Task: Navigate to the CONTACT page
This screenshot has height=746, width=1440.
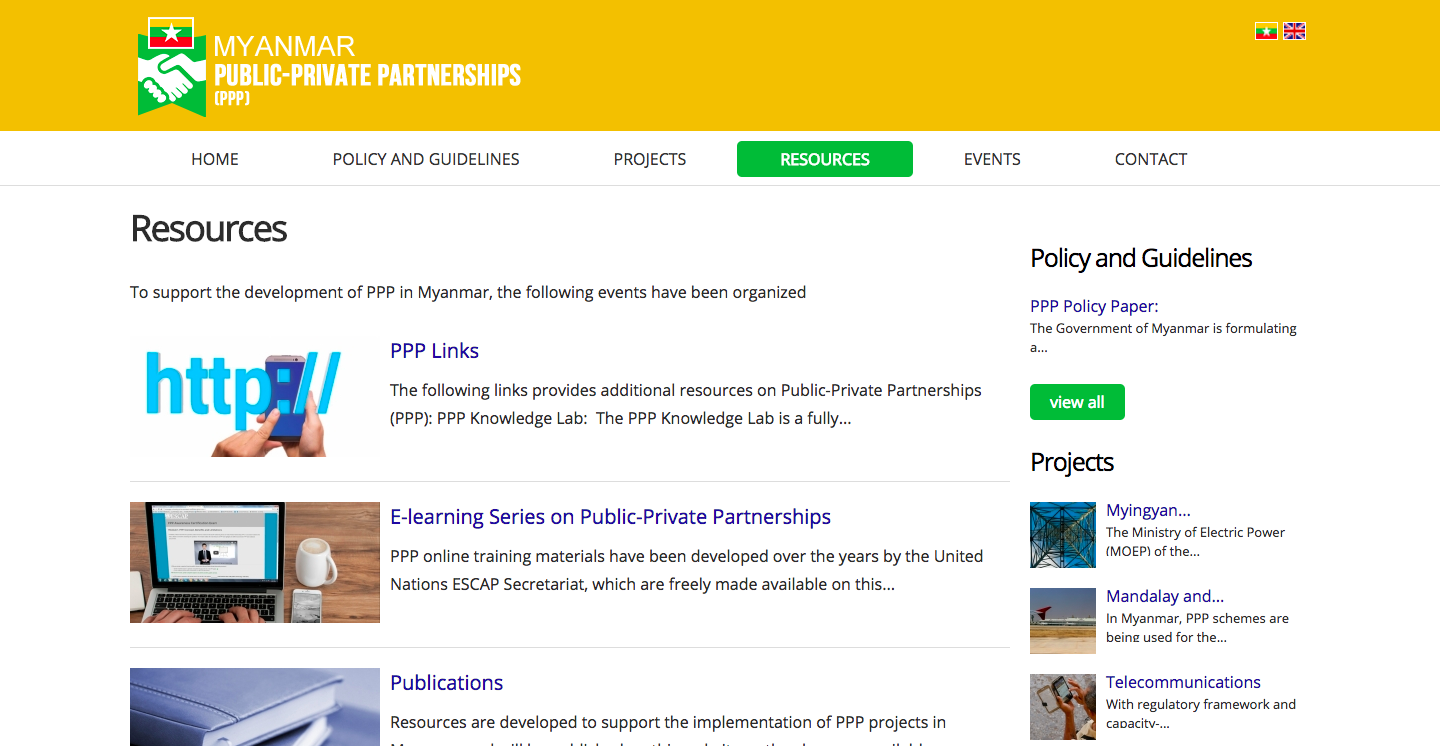Action: tap(1151, 159)
